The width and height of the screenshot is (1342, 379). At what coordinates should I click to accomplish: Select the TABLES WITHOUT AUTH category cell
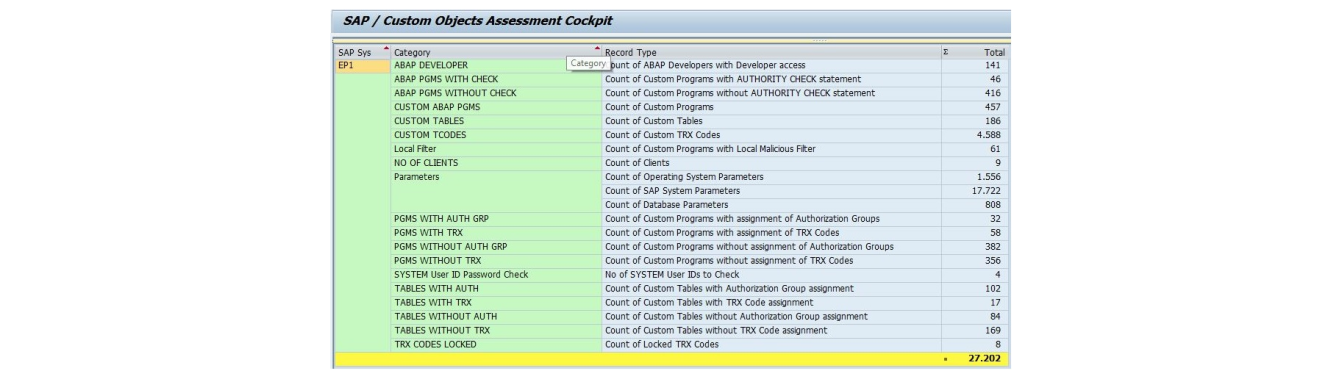tap(496, 316)
